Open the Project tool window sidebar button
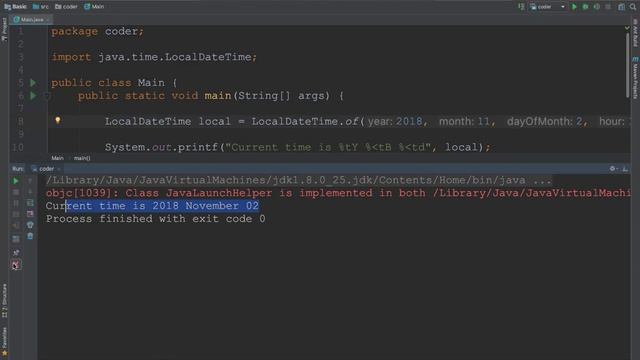 click(x=4, y=29)
